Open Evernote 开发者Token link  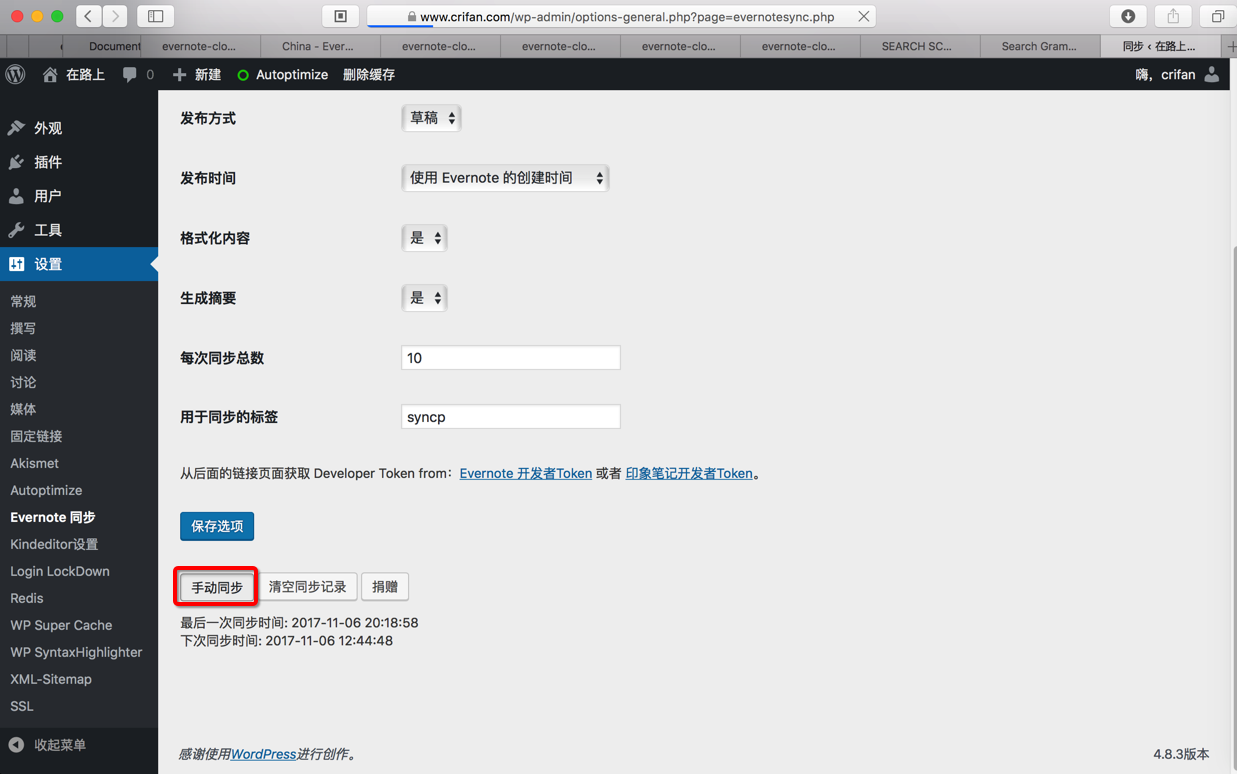526,474
